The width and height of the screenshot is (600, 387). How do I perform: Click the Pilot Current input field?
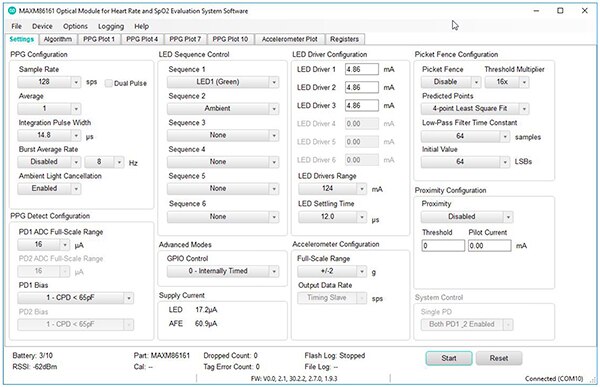tap(489, 246)
